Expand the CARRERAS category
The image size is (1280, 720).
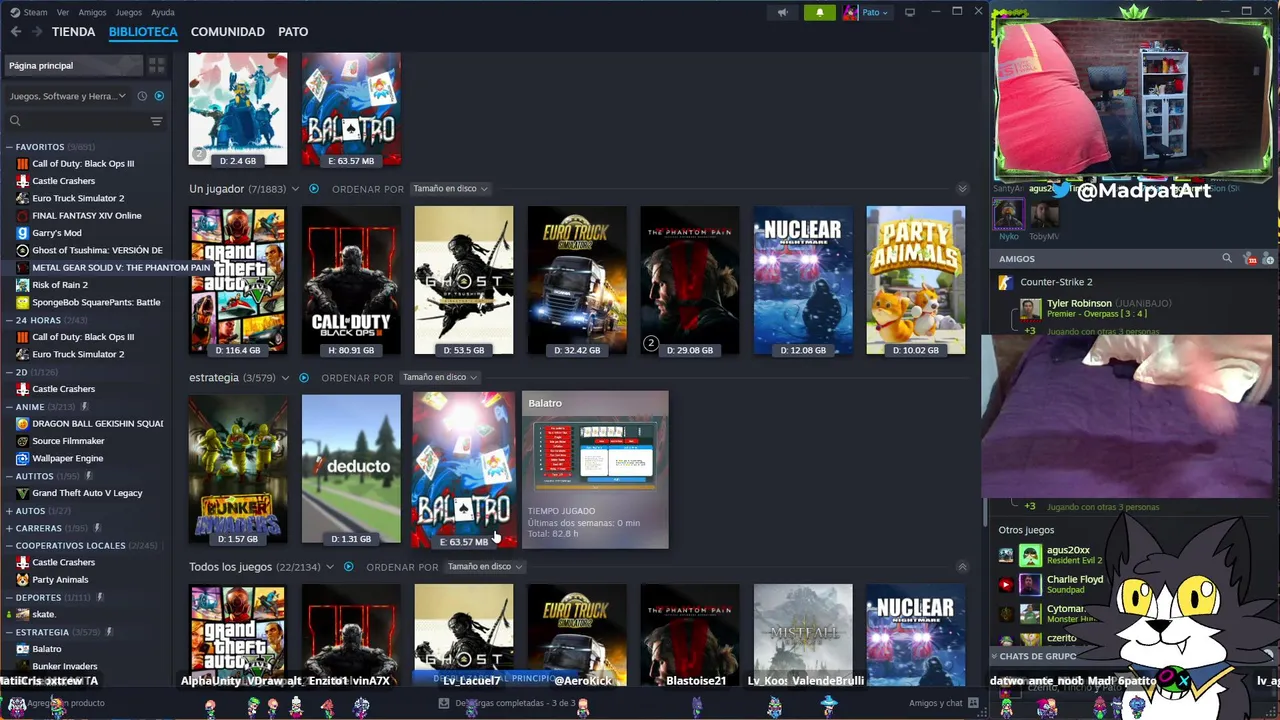click(9, 528)
